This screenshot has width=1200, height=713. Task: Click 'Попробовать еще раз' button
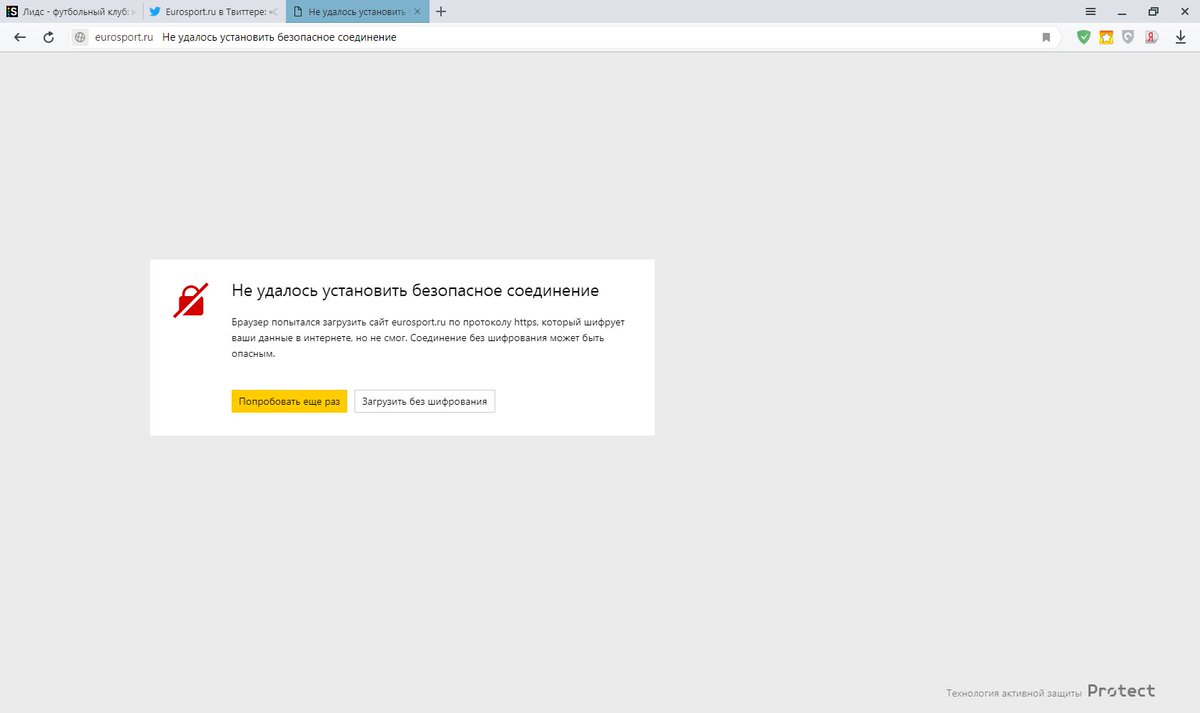(289, 401)
